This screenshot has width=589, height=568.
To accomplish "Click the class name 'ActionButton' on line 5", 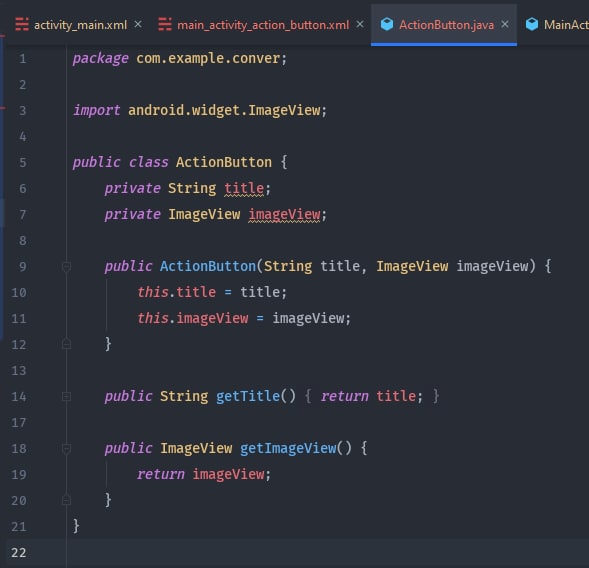I will (x=224, y=162).
